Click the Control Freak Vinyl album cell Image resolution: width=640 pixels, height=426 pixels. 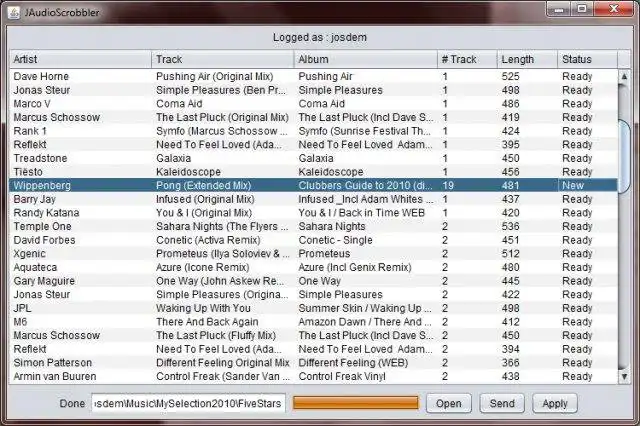tap(366, 376)
